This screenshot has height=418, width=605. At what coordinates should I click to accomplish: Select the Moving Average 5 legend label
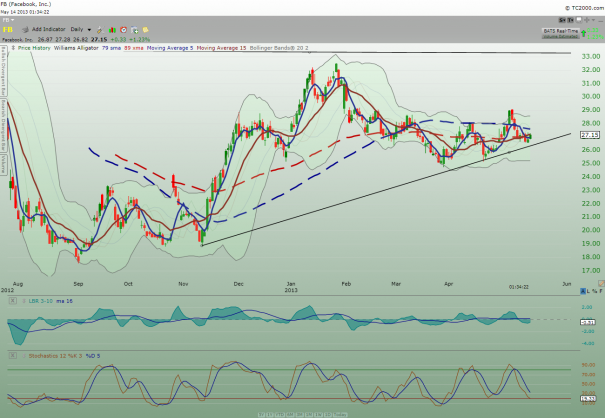170,48
